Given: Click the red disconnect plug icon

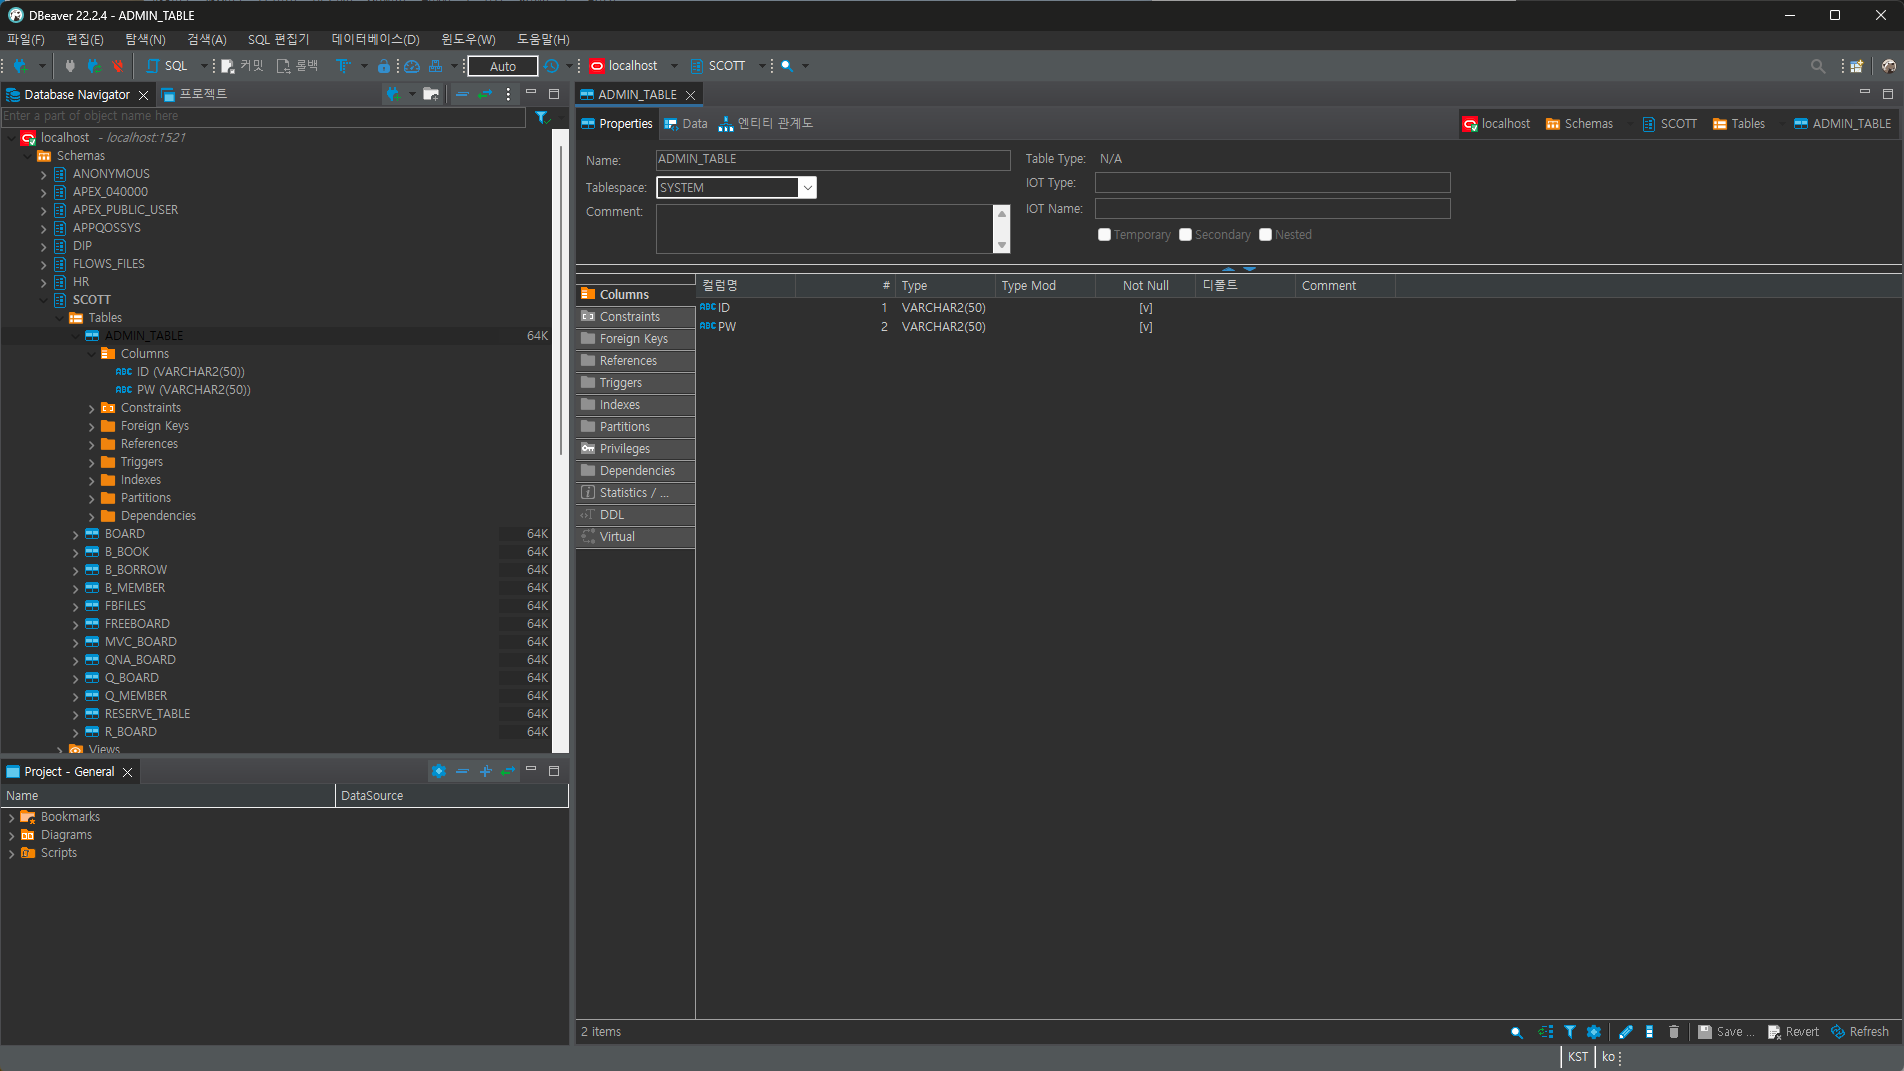Looking at the screenshot, I should point(118,66).
